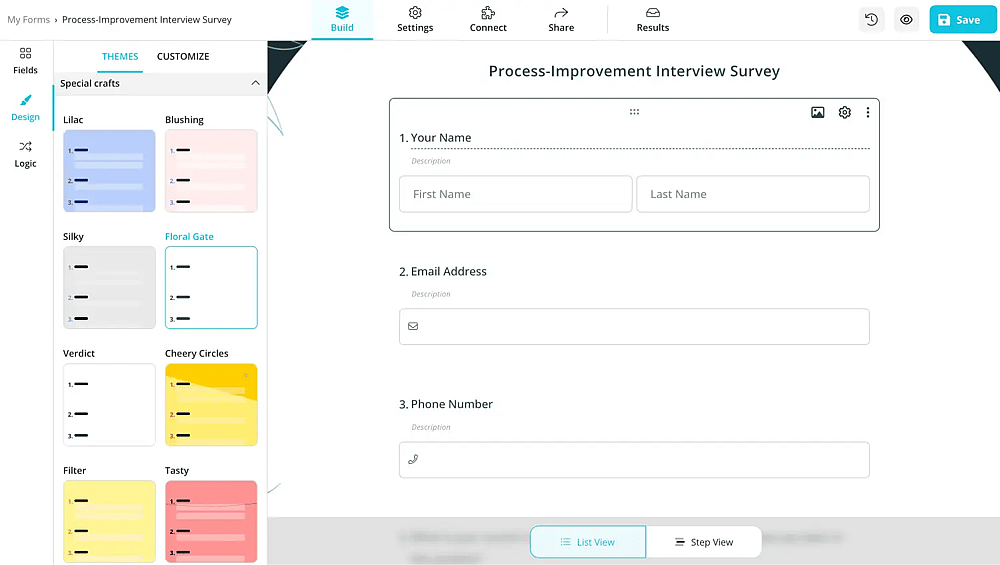The width and height of the screenshot is (1000, 565).
Task: Save the form
Action: coord(962,20)
